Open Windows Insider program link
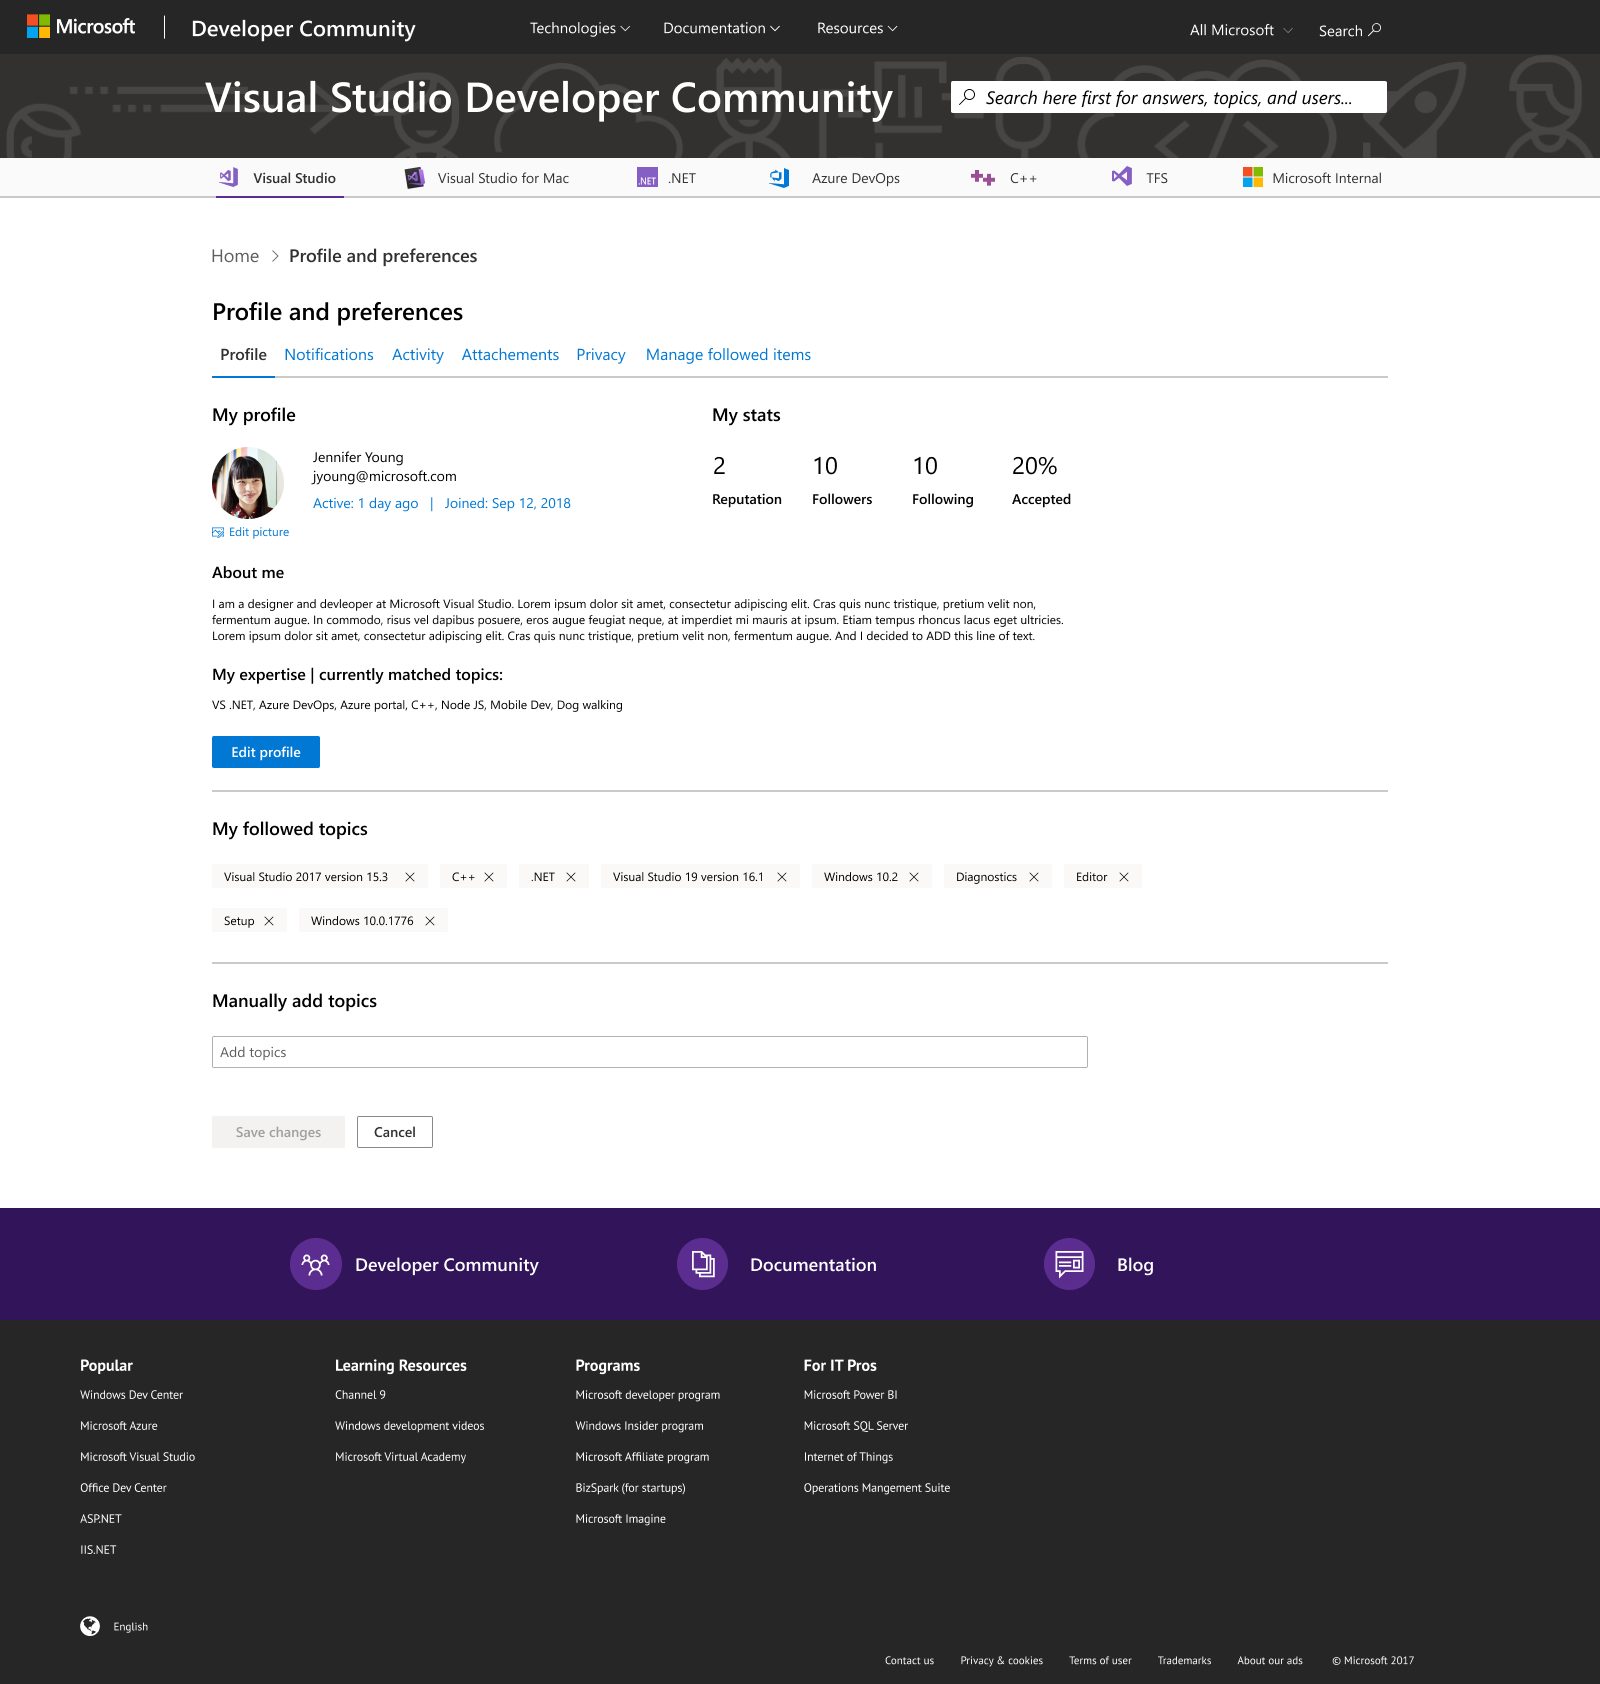 639,1426
